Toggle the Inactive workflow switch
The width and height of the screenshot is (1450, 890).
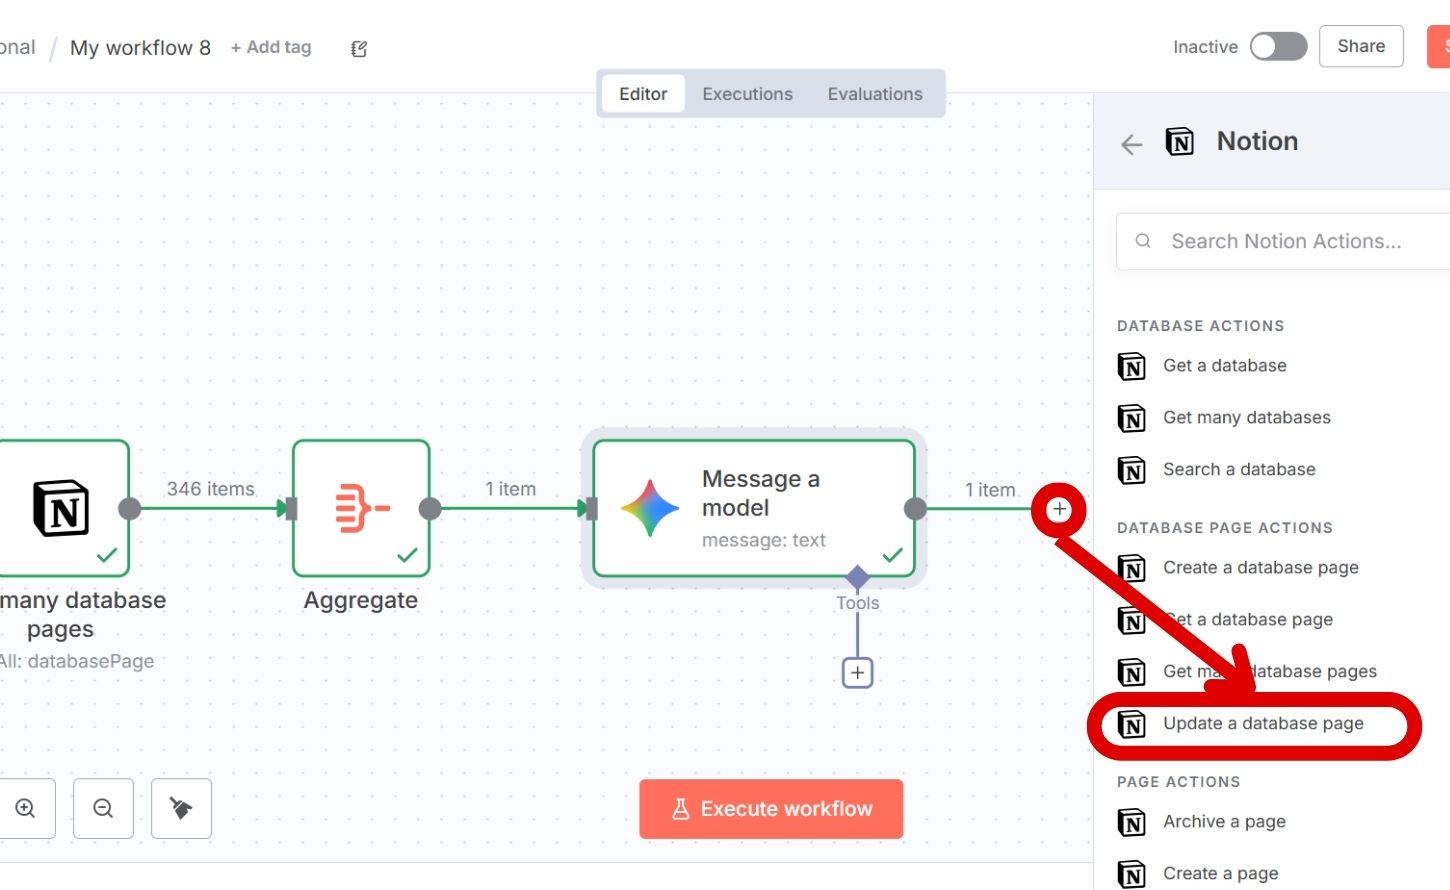pos(1278,47)
